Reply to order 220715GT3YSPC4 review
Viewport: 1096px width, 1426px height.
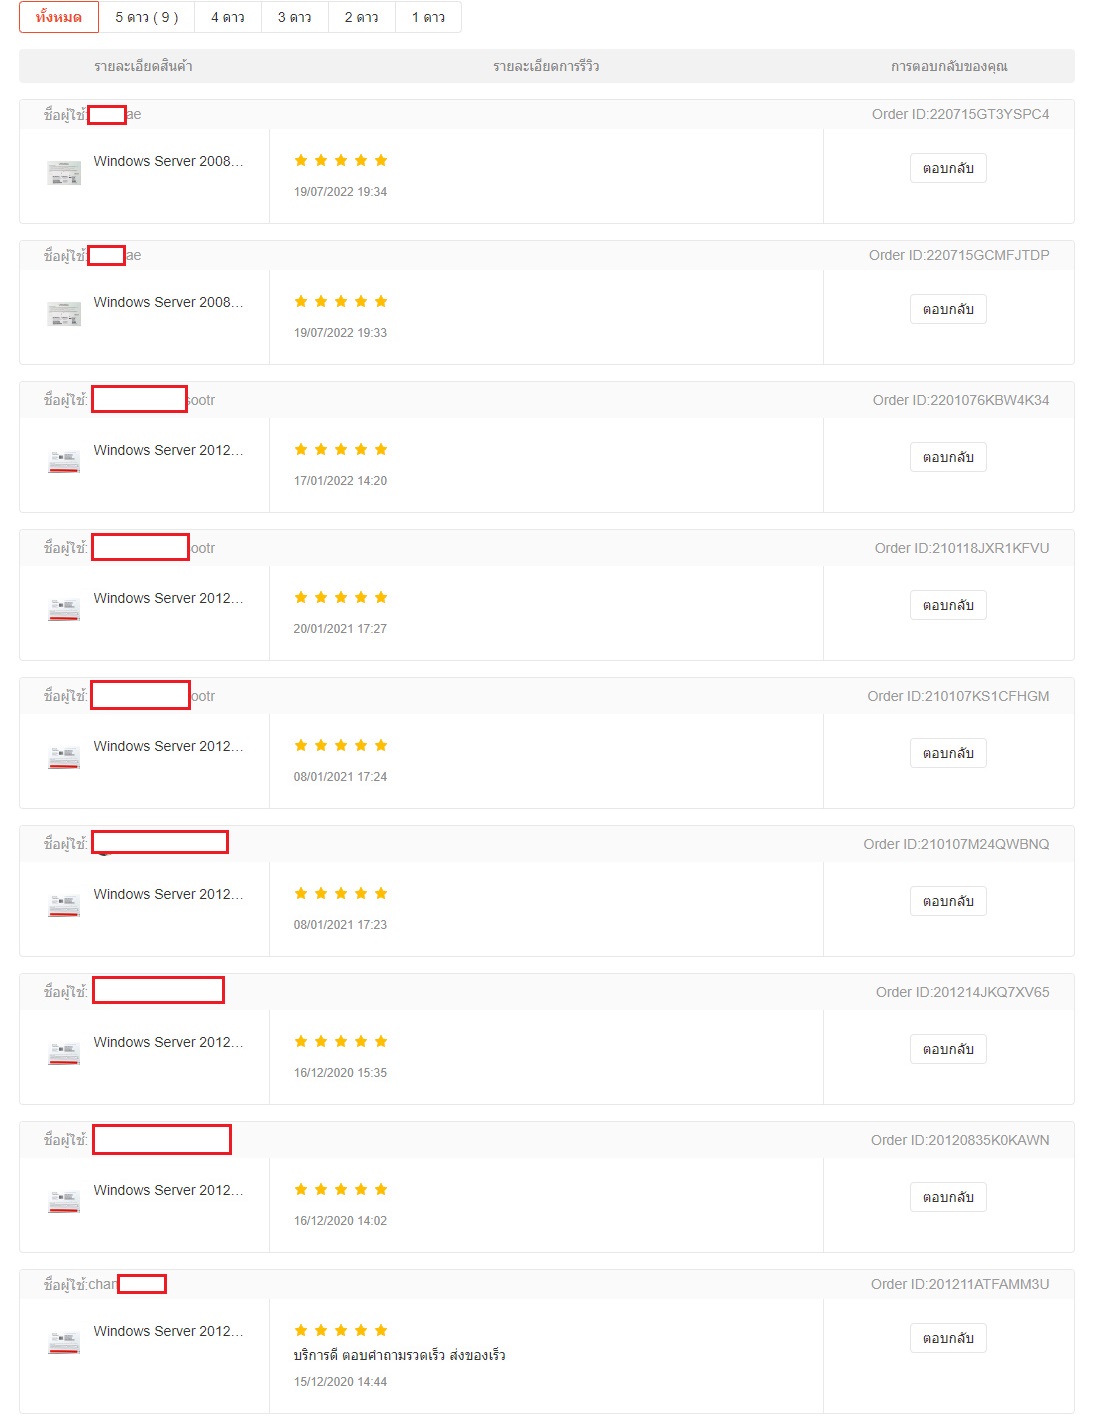948,168
